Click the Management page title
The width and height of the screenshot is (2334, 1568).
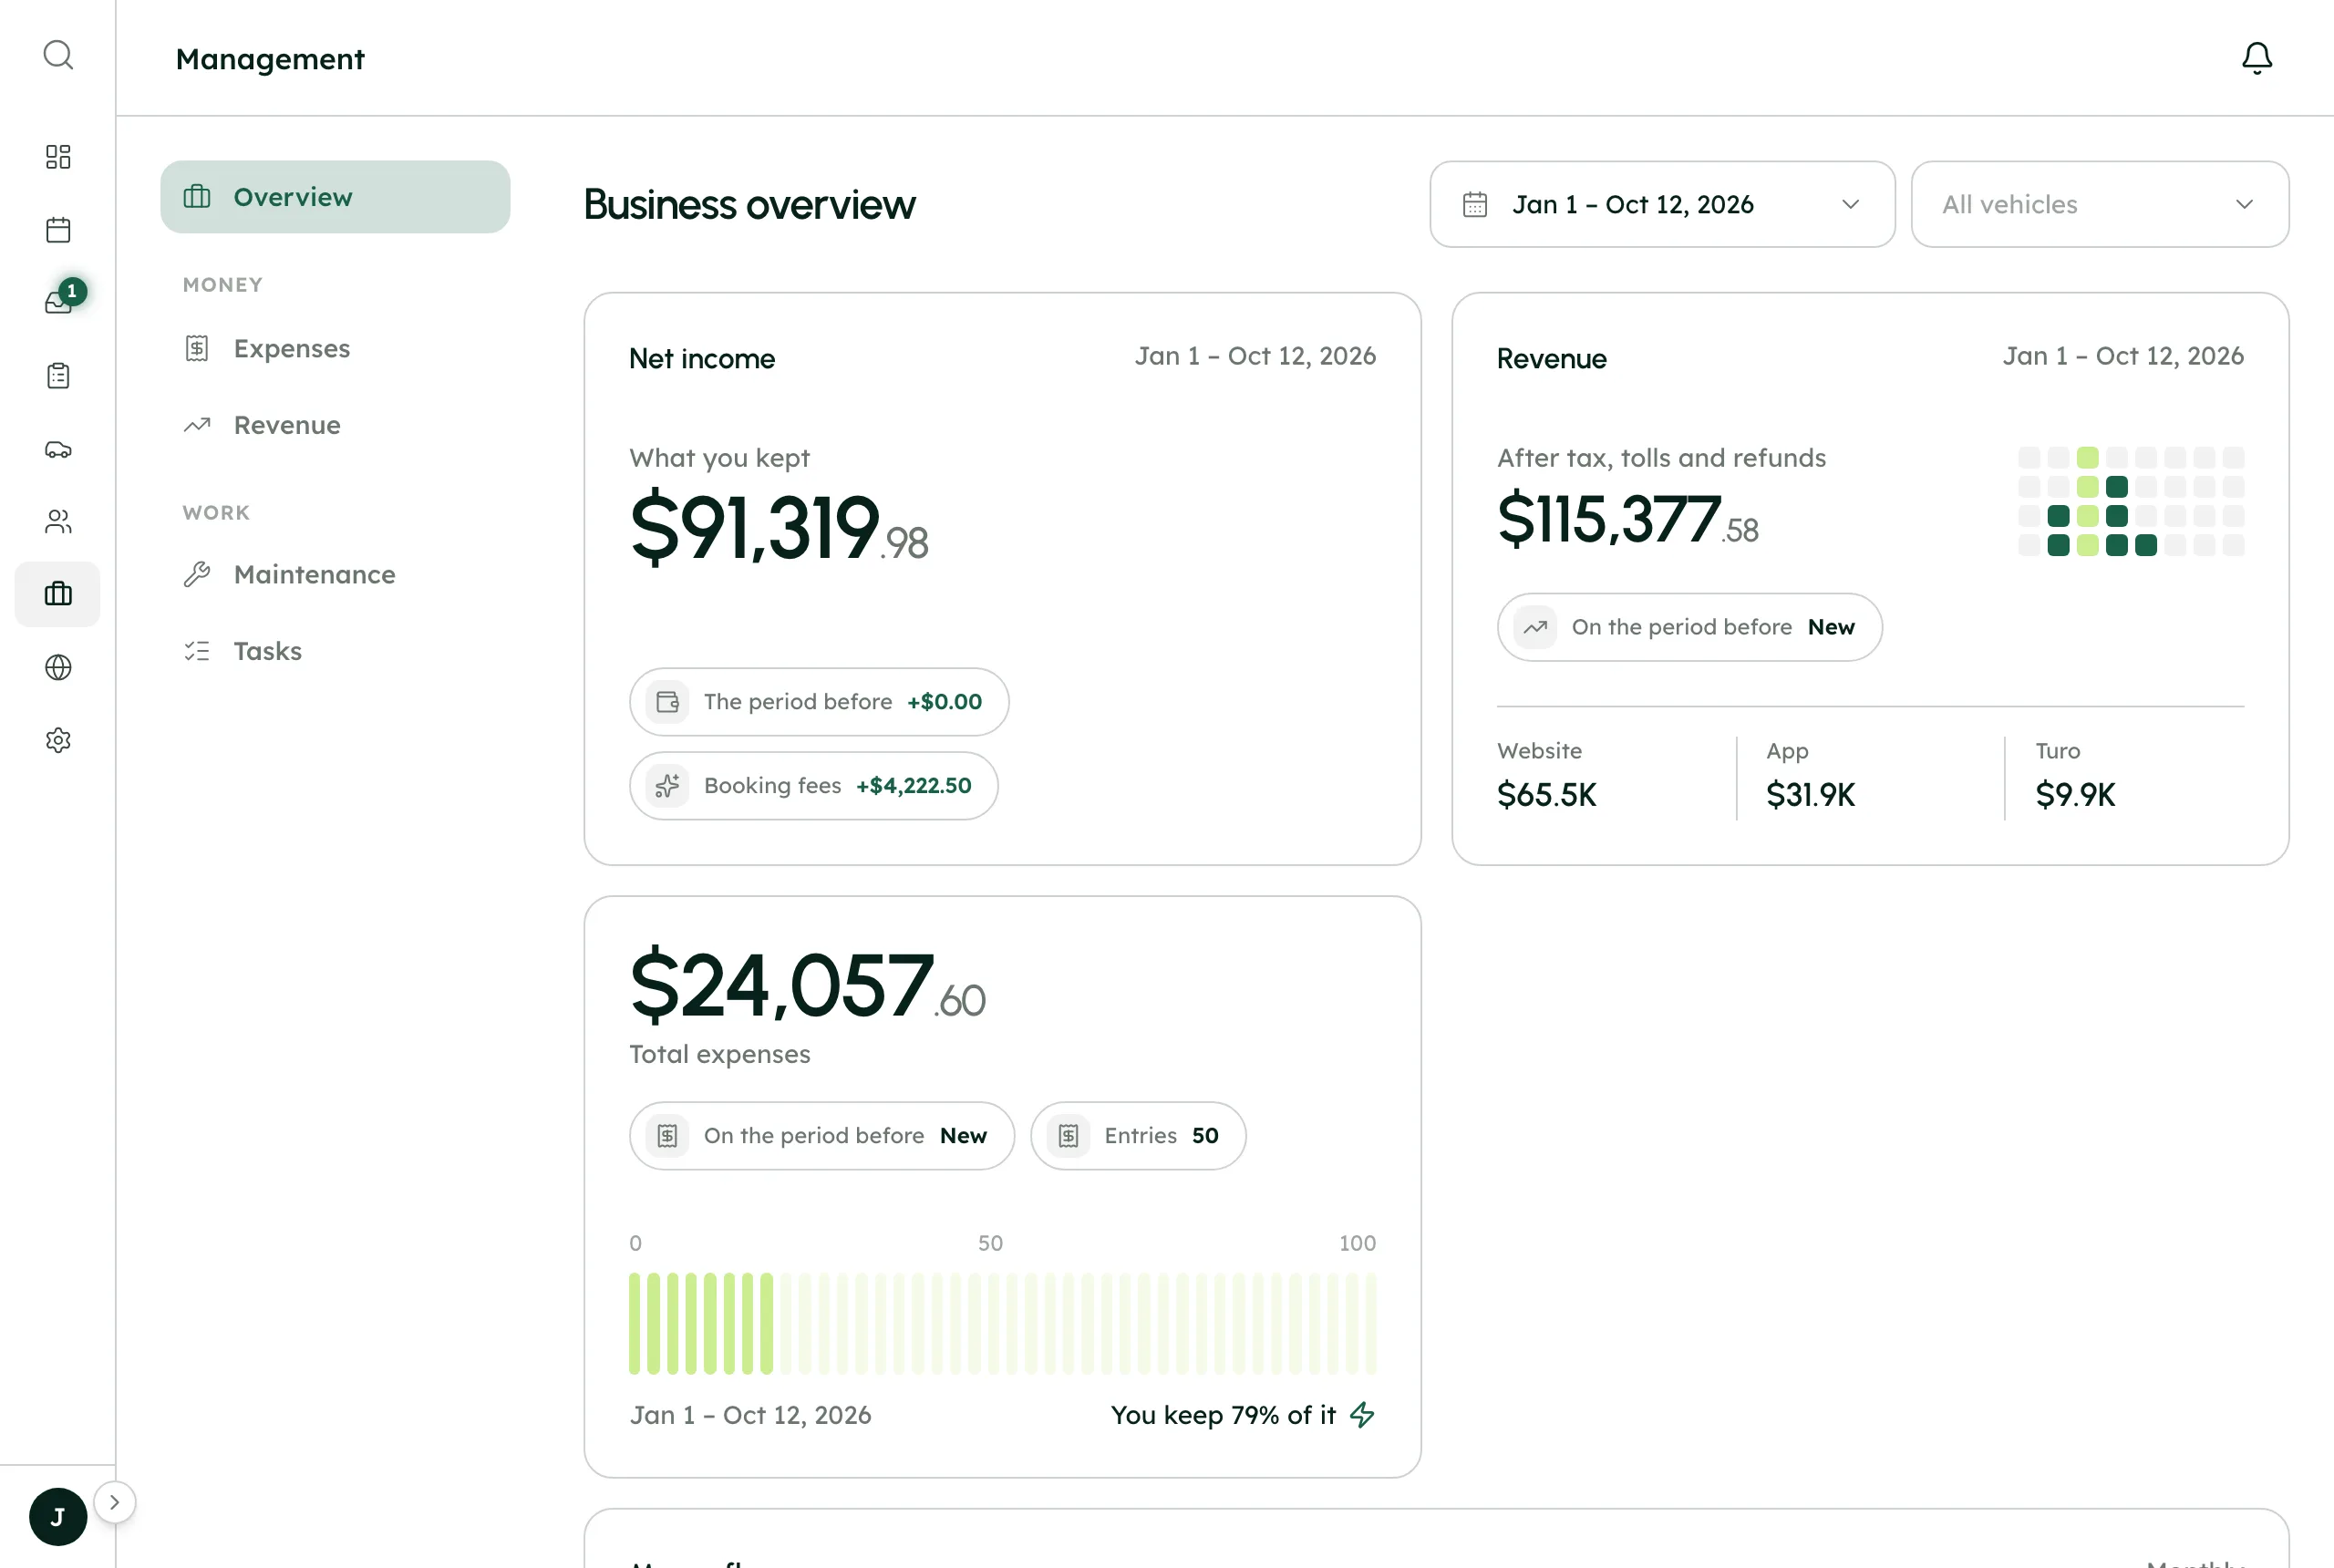[x=270, y=59]
